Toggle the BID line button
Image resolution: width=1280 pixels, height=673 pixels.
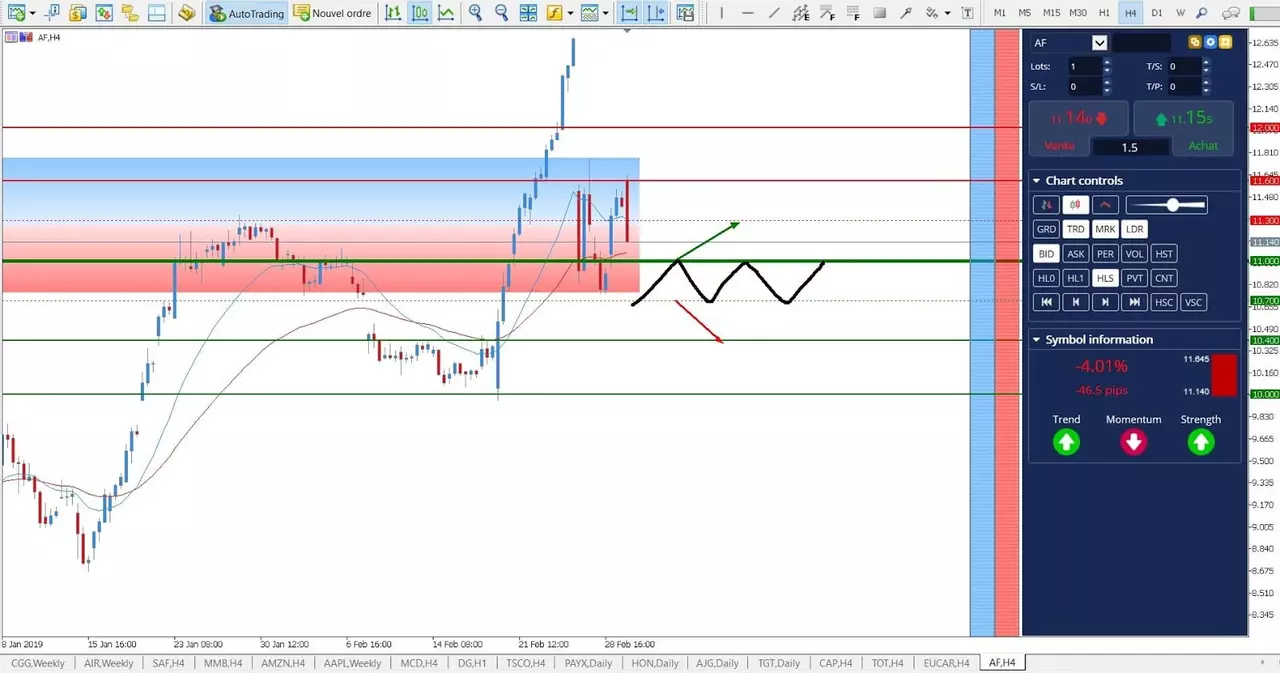tap(1046, 254)
